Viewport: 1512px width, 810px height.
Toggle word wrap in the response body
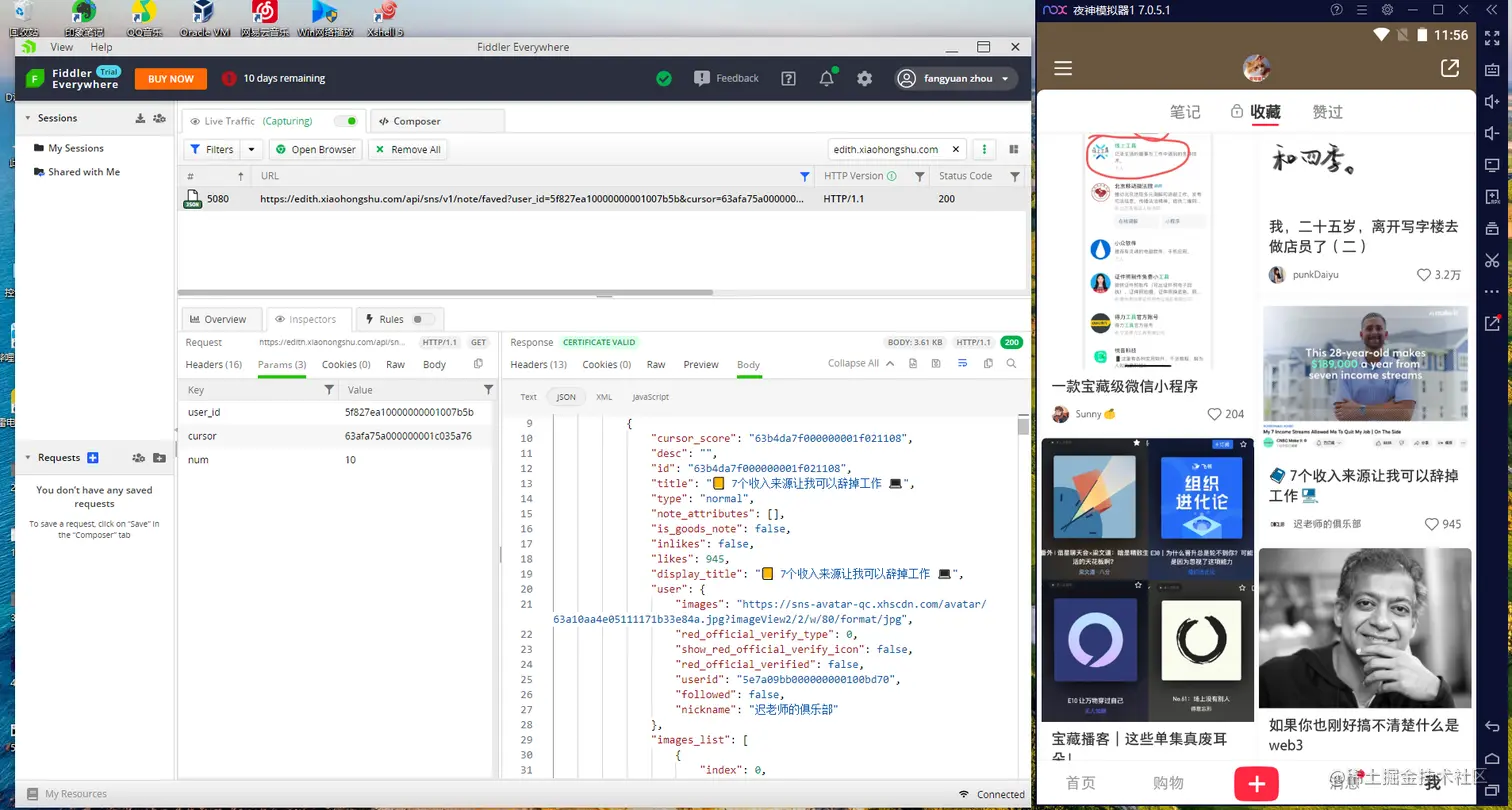(x=962, y=364)
